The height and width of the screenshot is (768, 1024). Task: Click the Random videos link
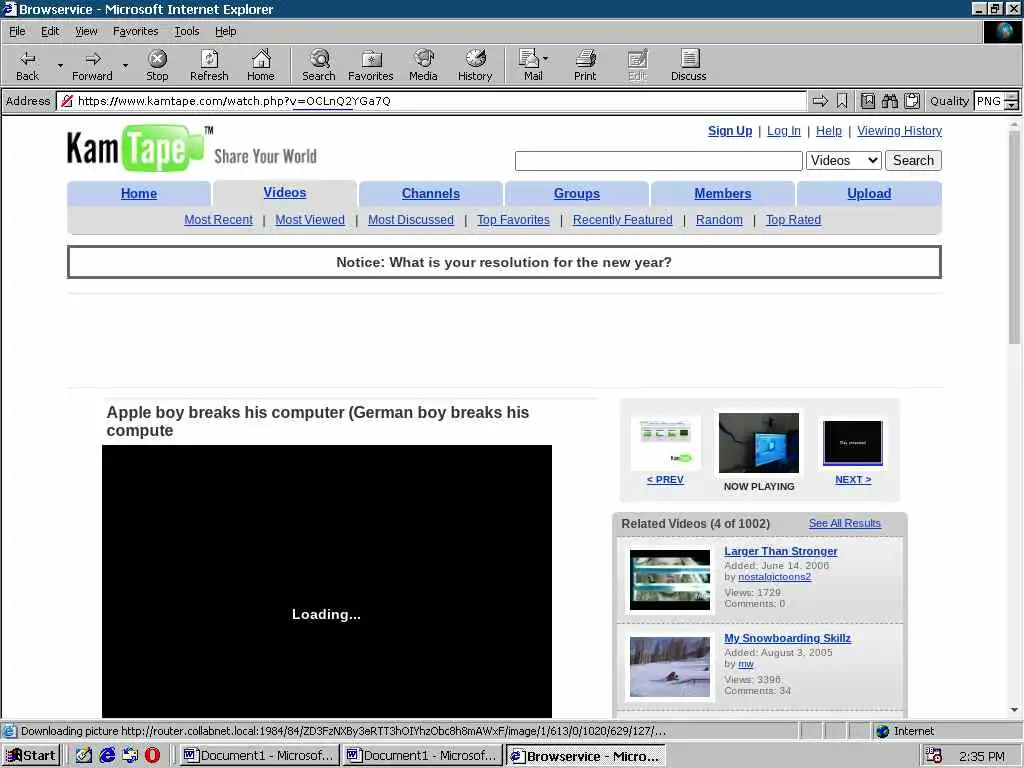click(x=719, y=220)
